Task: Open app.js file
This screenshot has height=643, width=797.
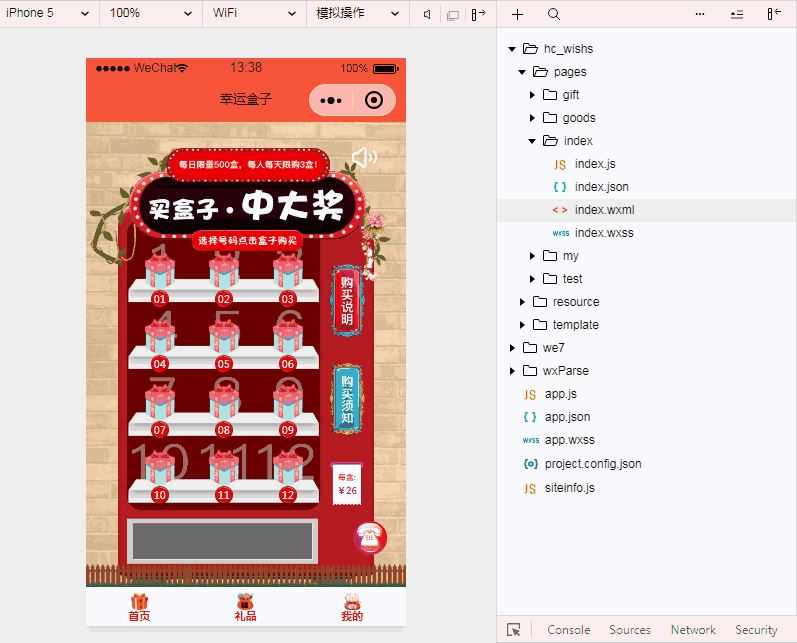Action: 550,394
